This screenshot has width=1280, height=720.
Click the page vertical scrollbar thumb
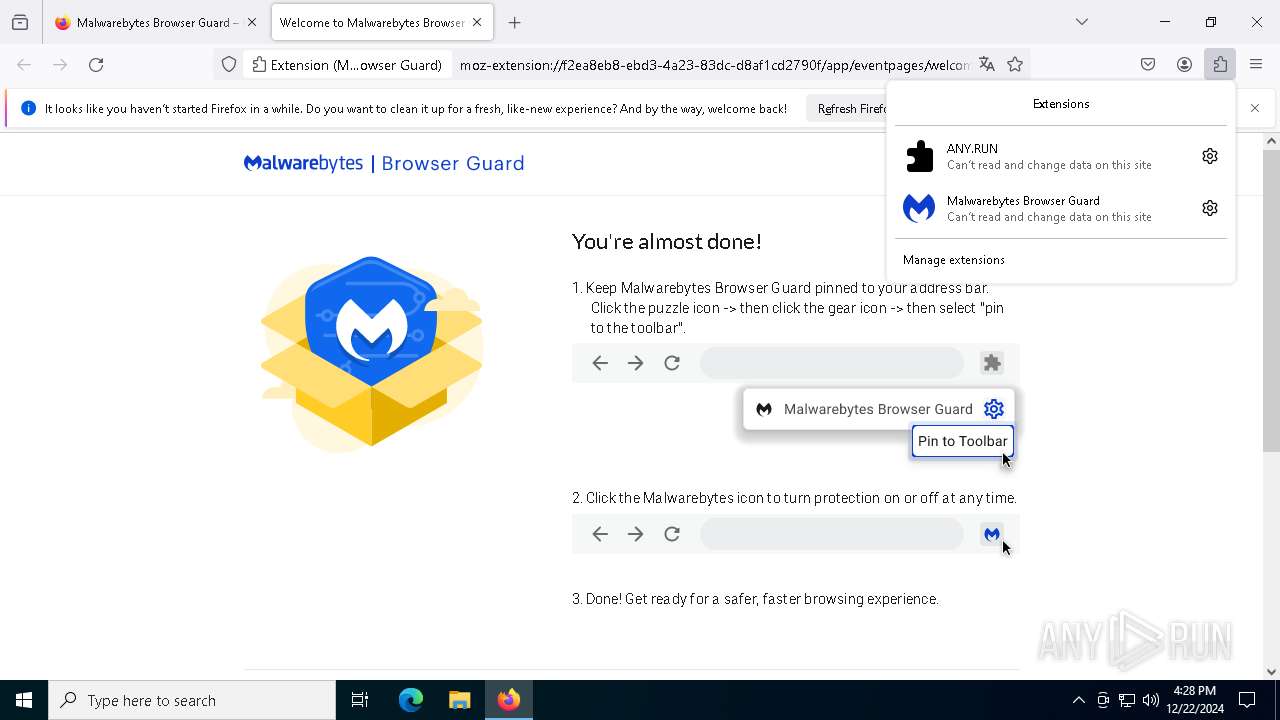(x=1271, y=300)
